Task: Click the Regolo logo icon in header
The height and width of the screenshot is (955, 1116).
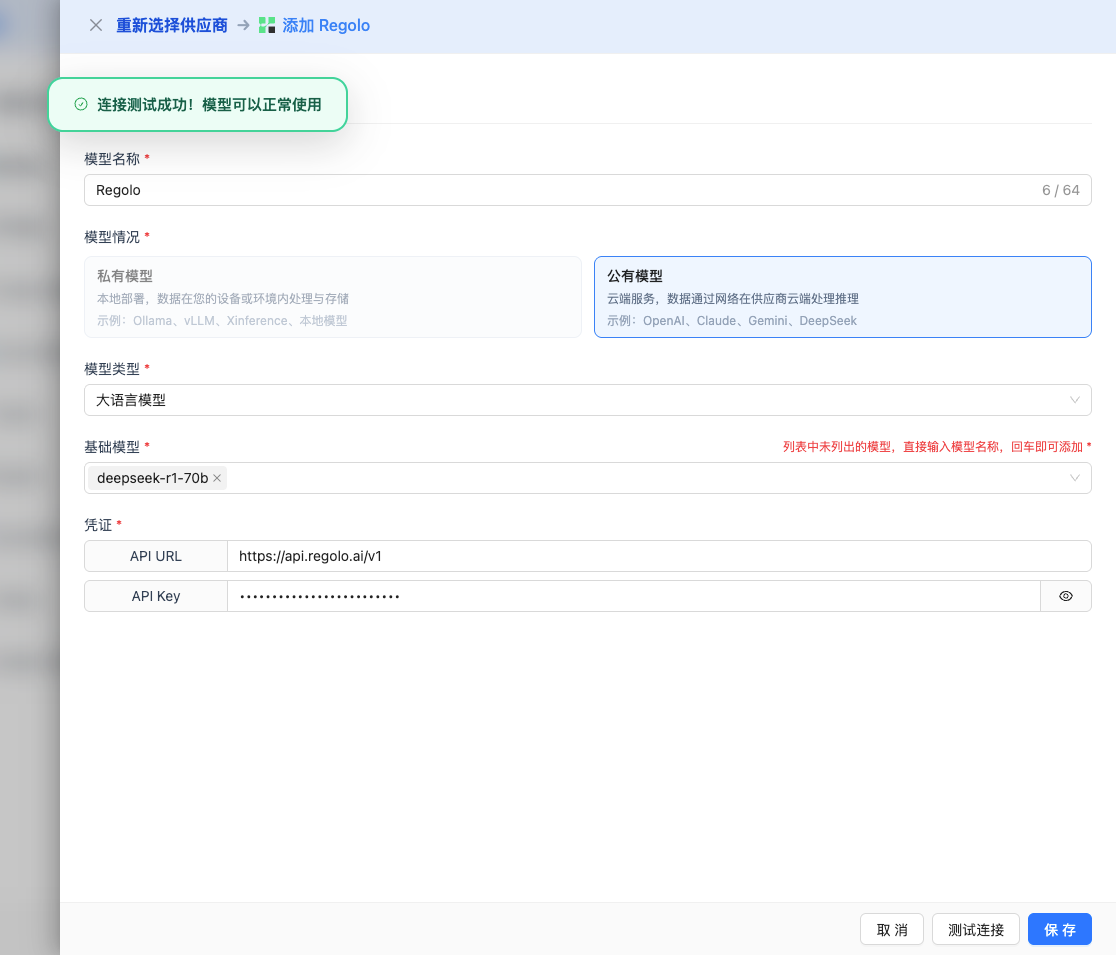Action: 267,26
